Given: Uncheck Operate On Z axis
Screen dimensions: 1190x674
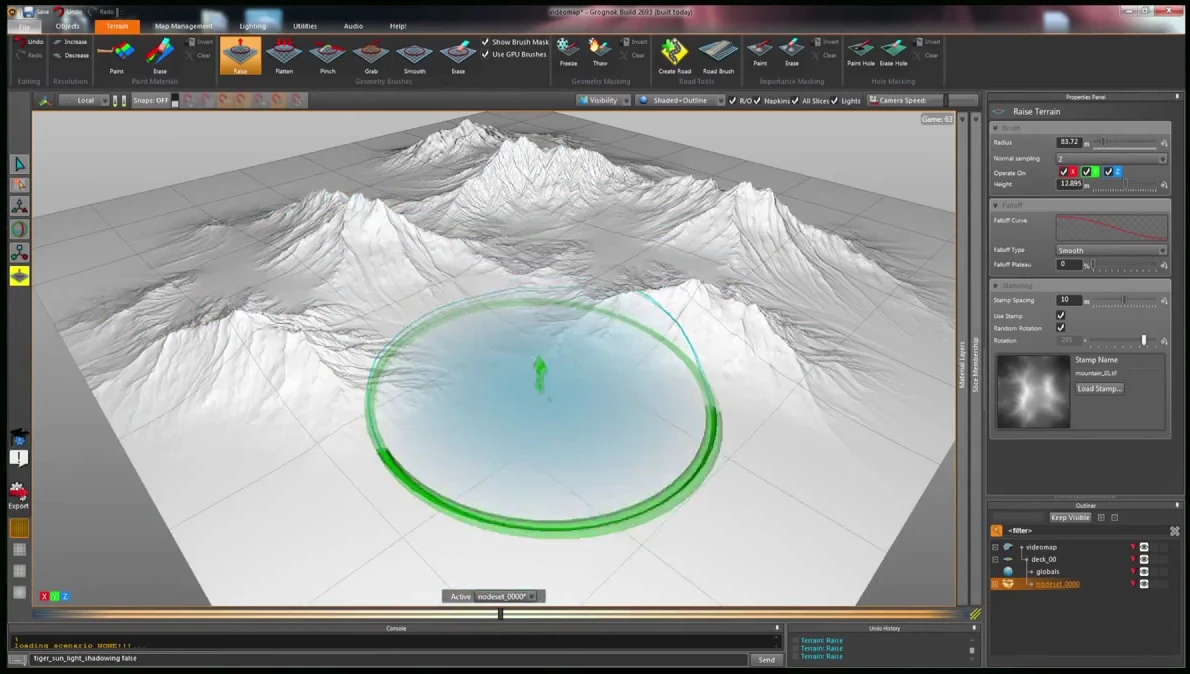Looking at the screenshot, I should click(x=1108, y=172).
